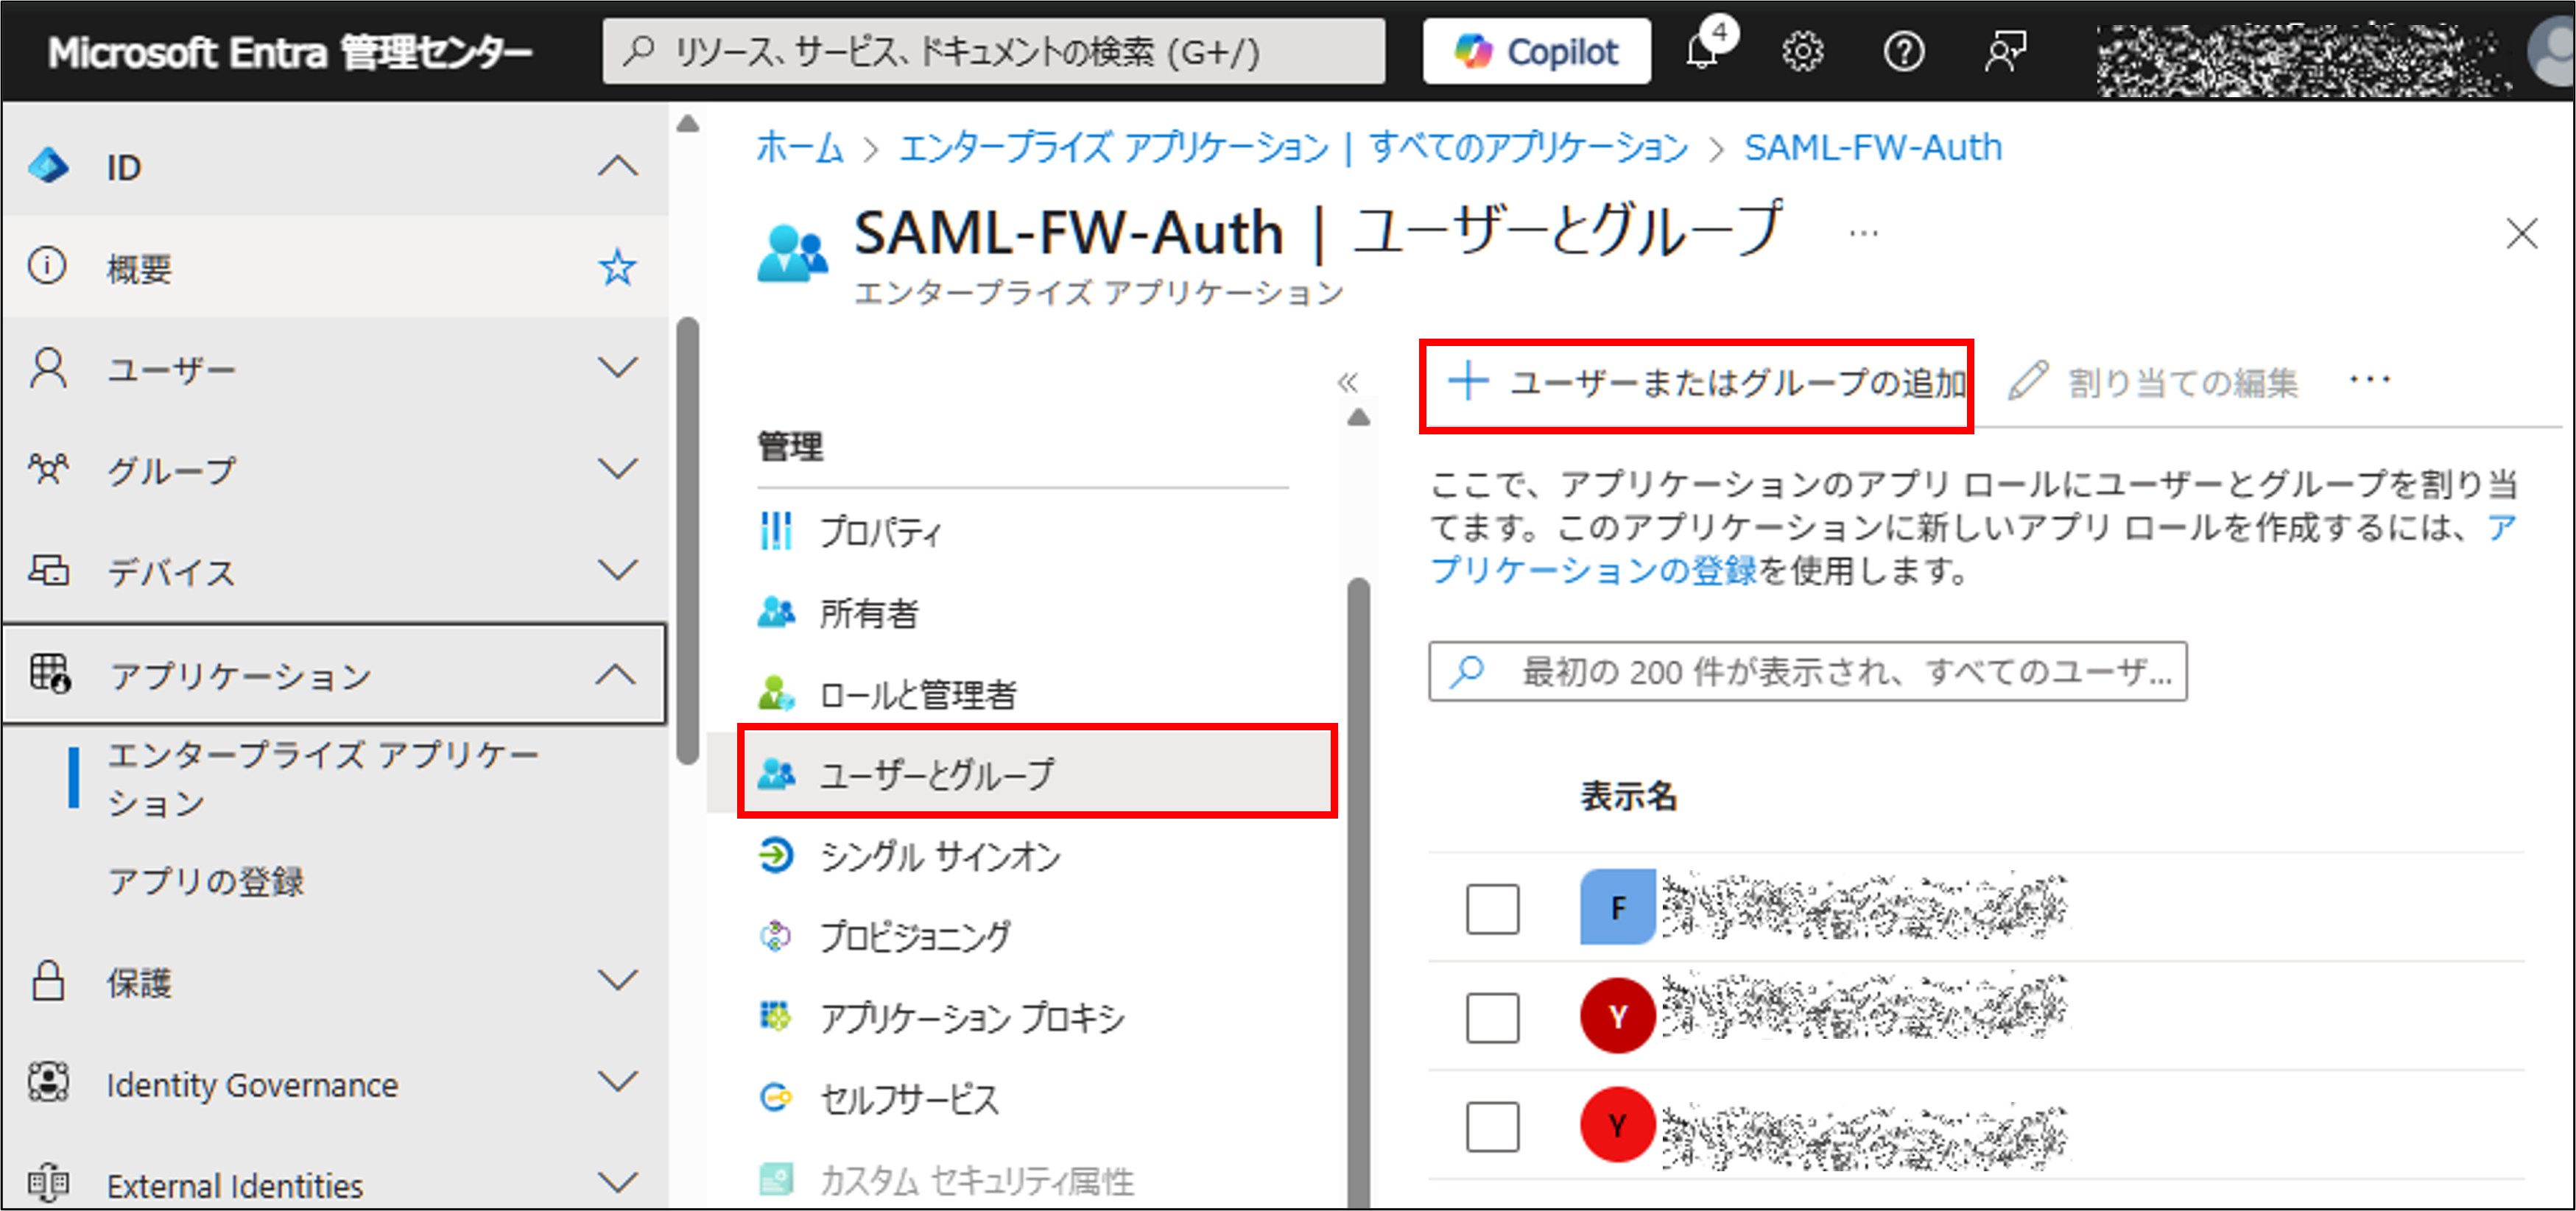The height and width of the screenshot is (1211, 2576).
Task: Click the blue F avatar
Action: coord(1617,907)
